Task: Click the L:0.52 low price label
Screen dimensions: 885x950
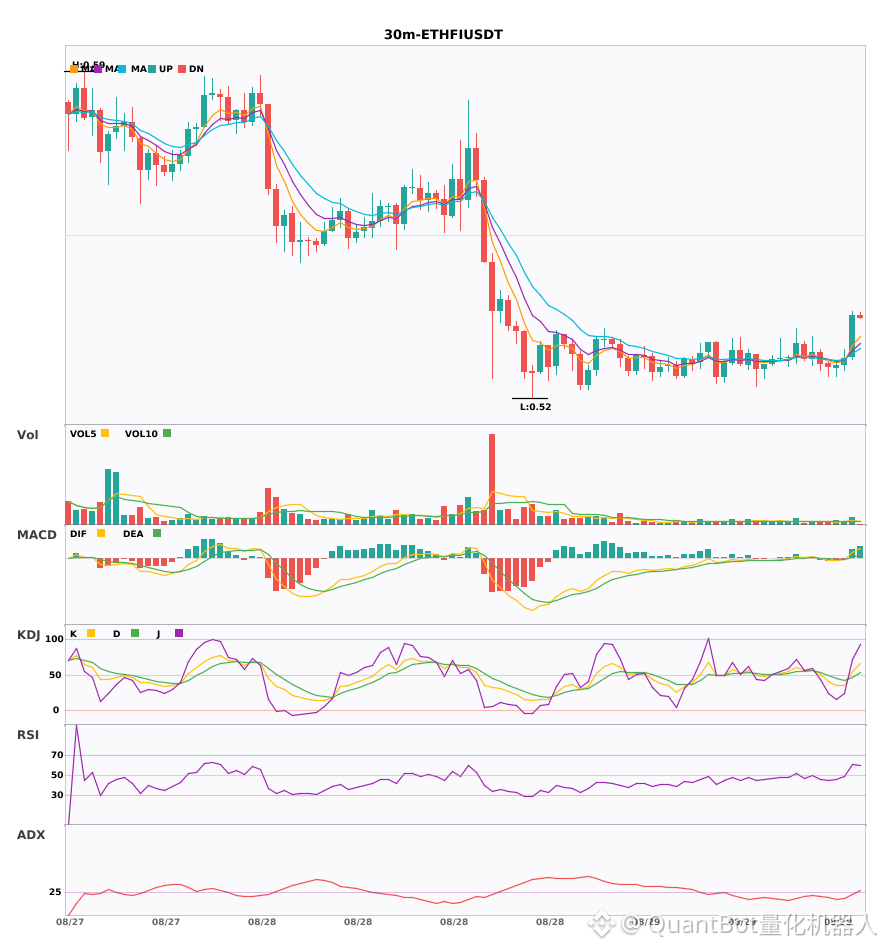Action: coord(535,407)
